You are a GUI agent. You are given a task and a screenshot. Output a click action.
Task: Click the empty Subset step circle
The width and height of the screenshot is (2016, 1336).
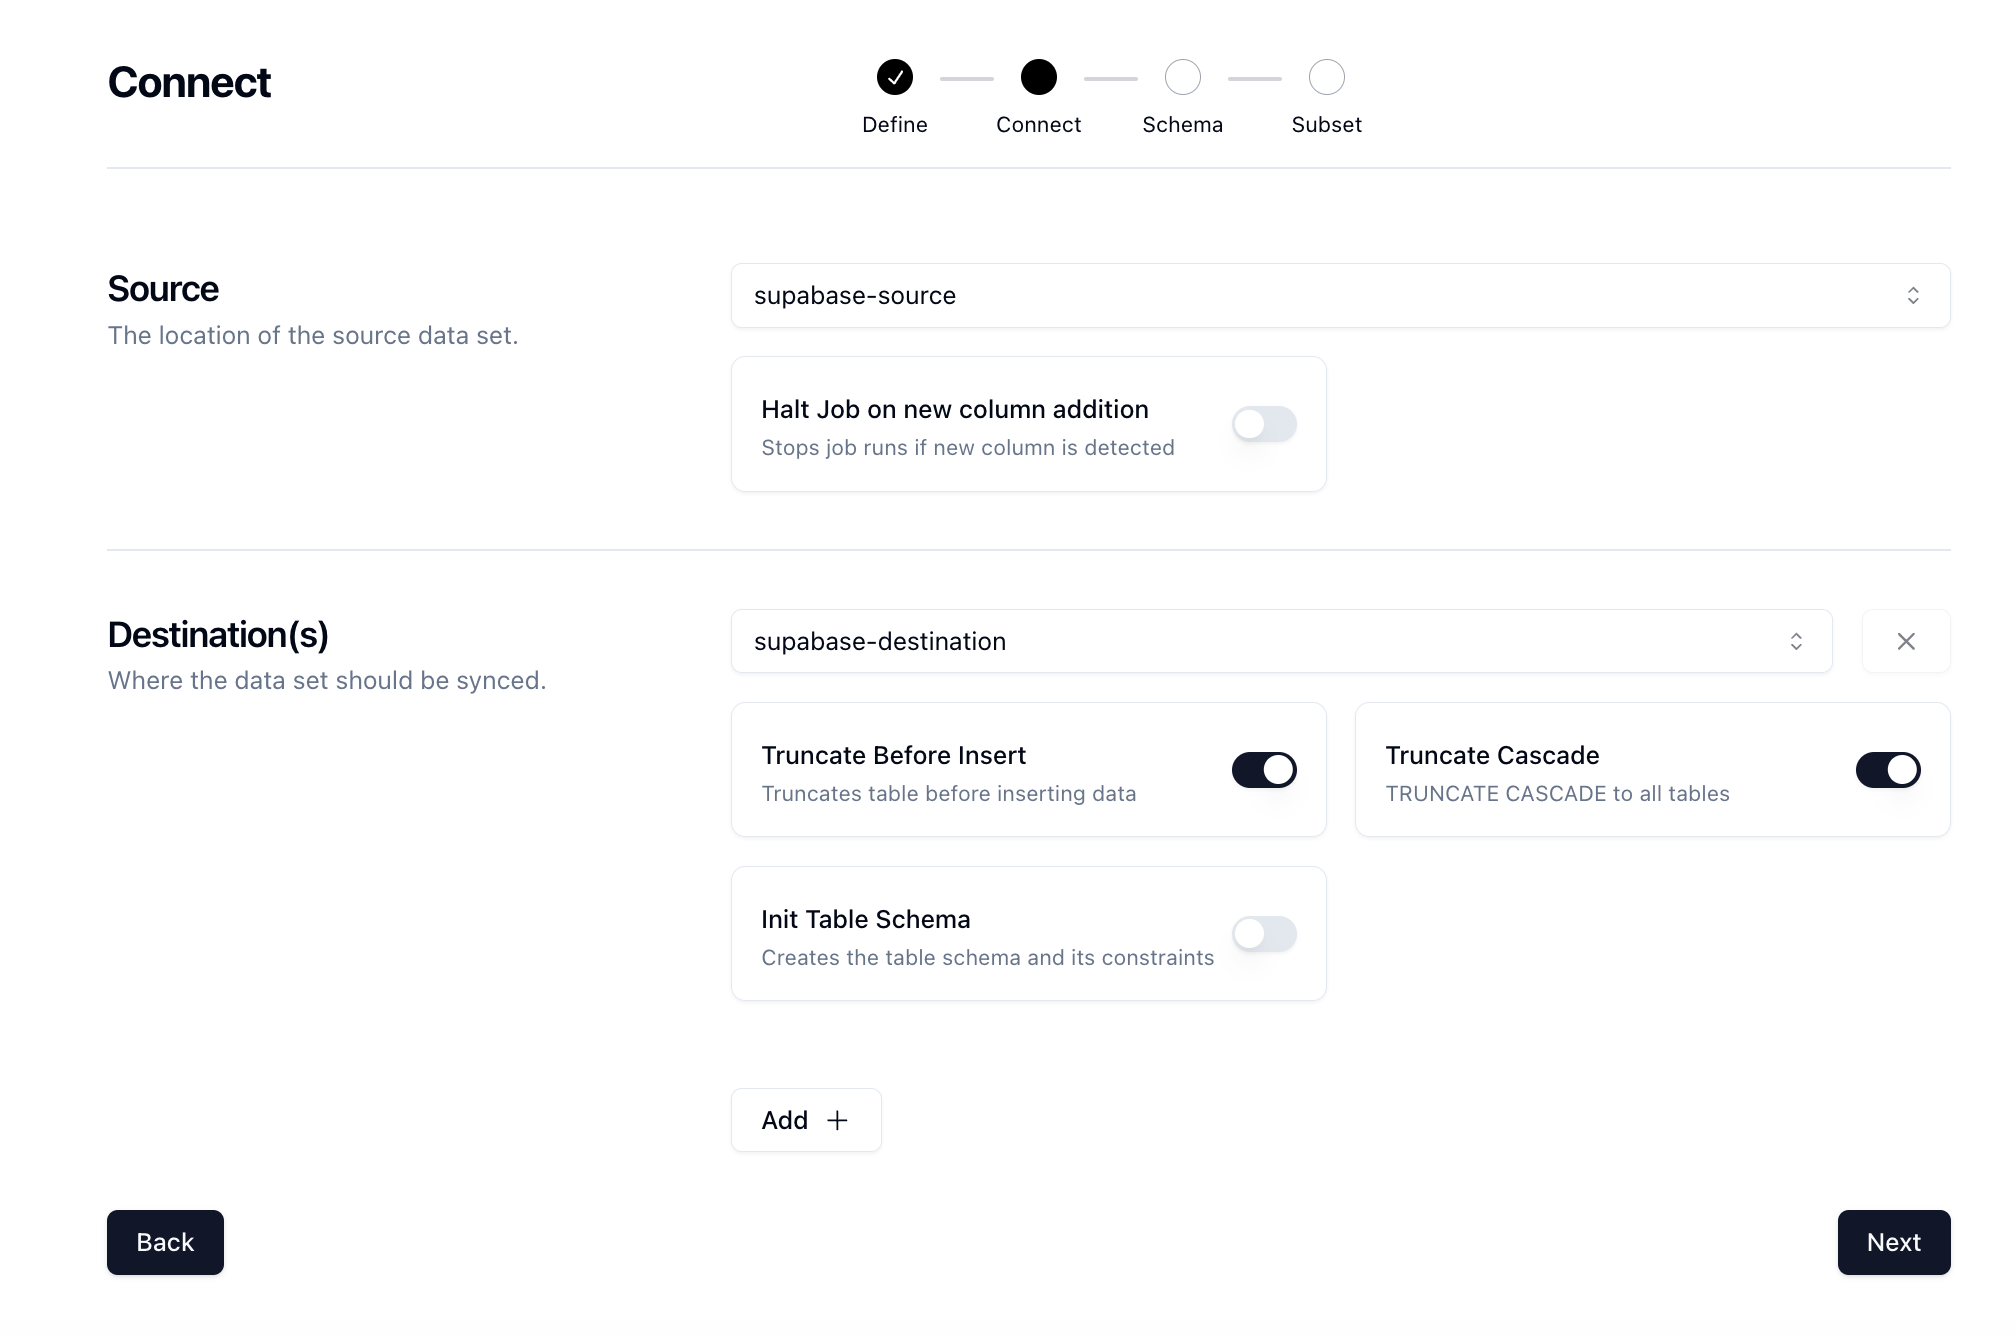click(1326, 77)
